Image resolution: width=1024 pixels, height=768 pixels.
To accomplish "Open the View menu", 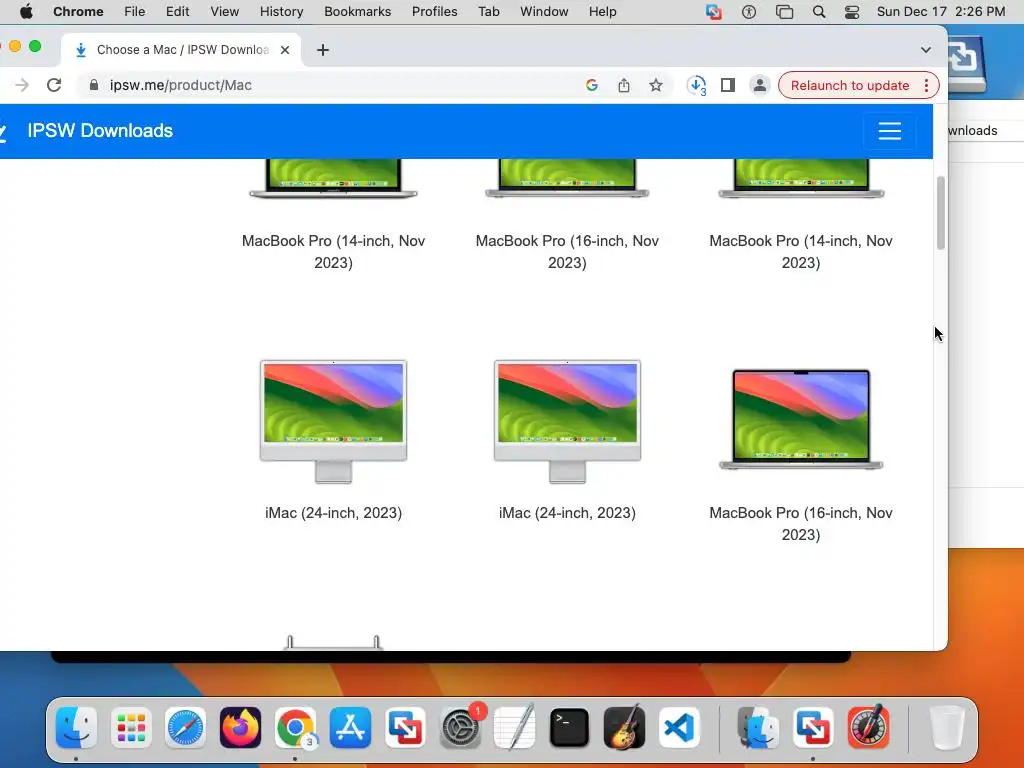I will tap(224, 12).
